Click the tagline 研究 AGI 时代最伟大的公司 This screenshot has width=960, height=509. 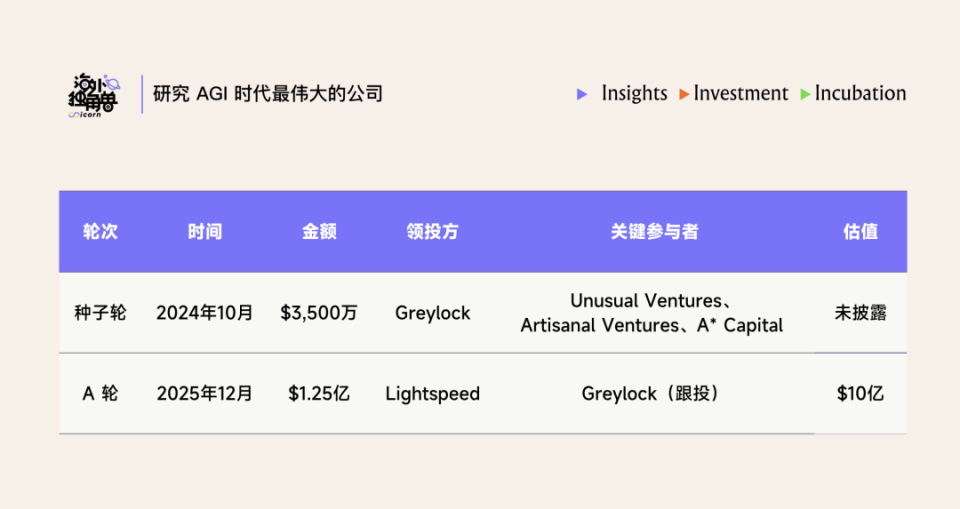[268, 94]
